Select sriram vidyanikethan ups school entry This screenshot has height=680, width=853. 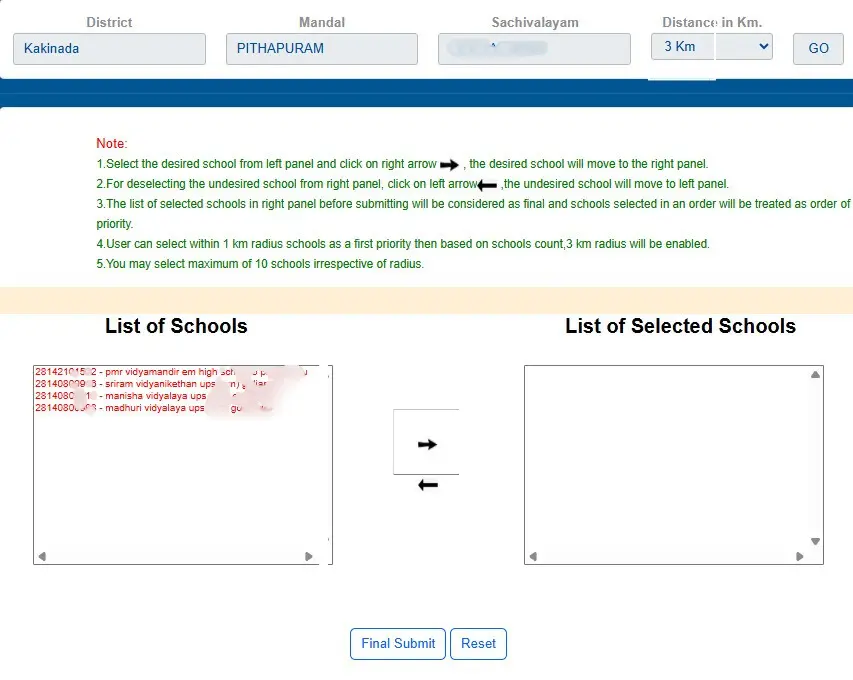click(152, 384)
